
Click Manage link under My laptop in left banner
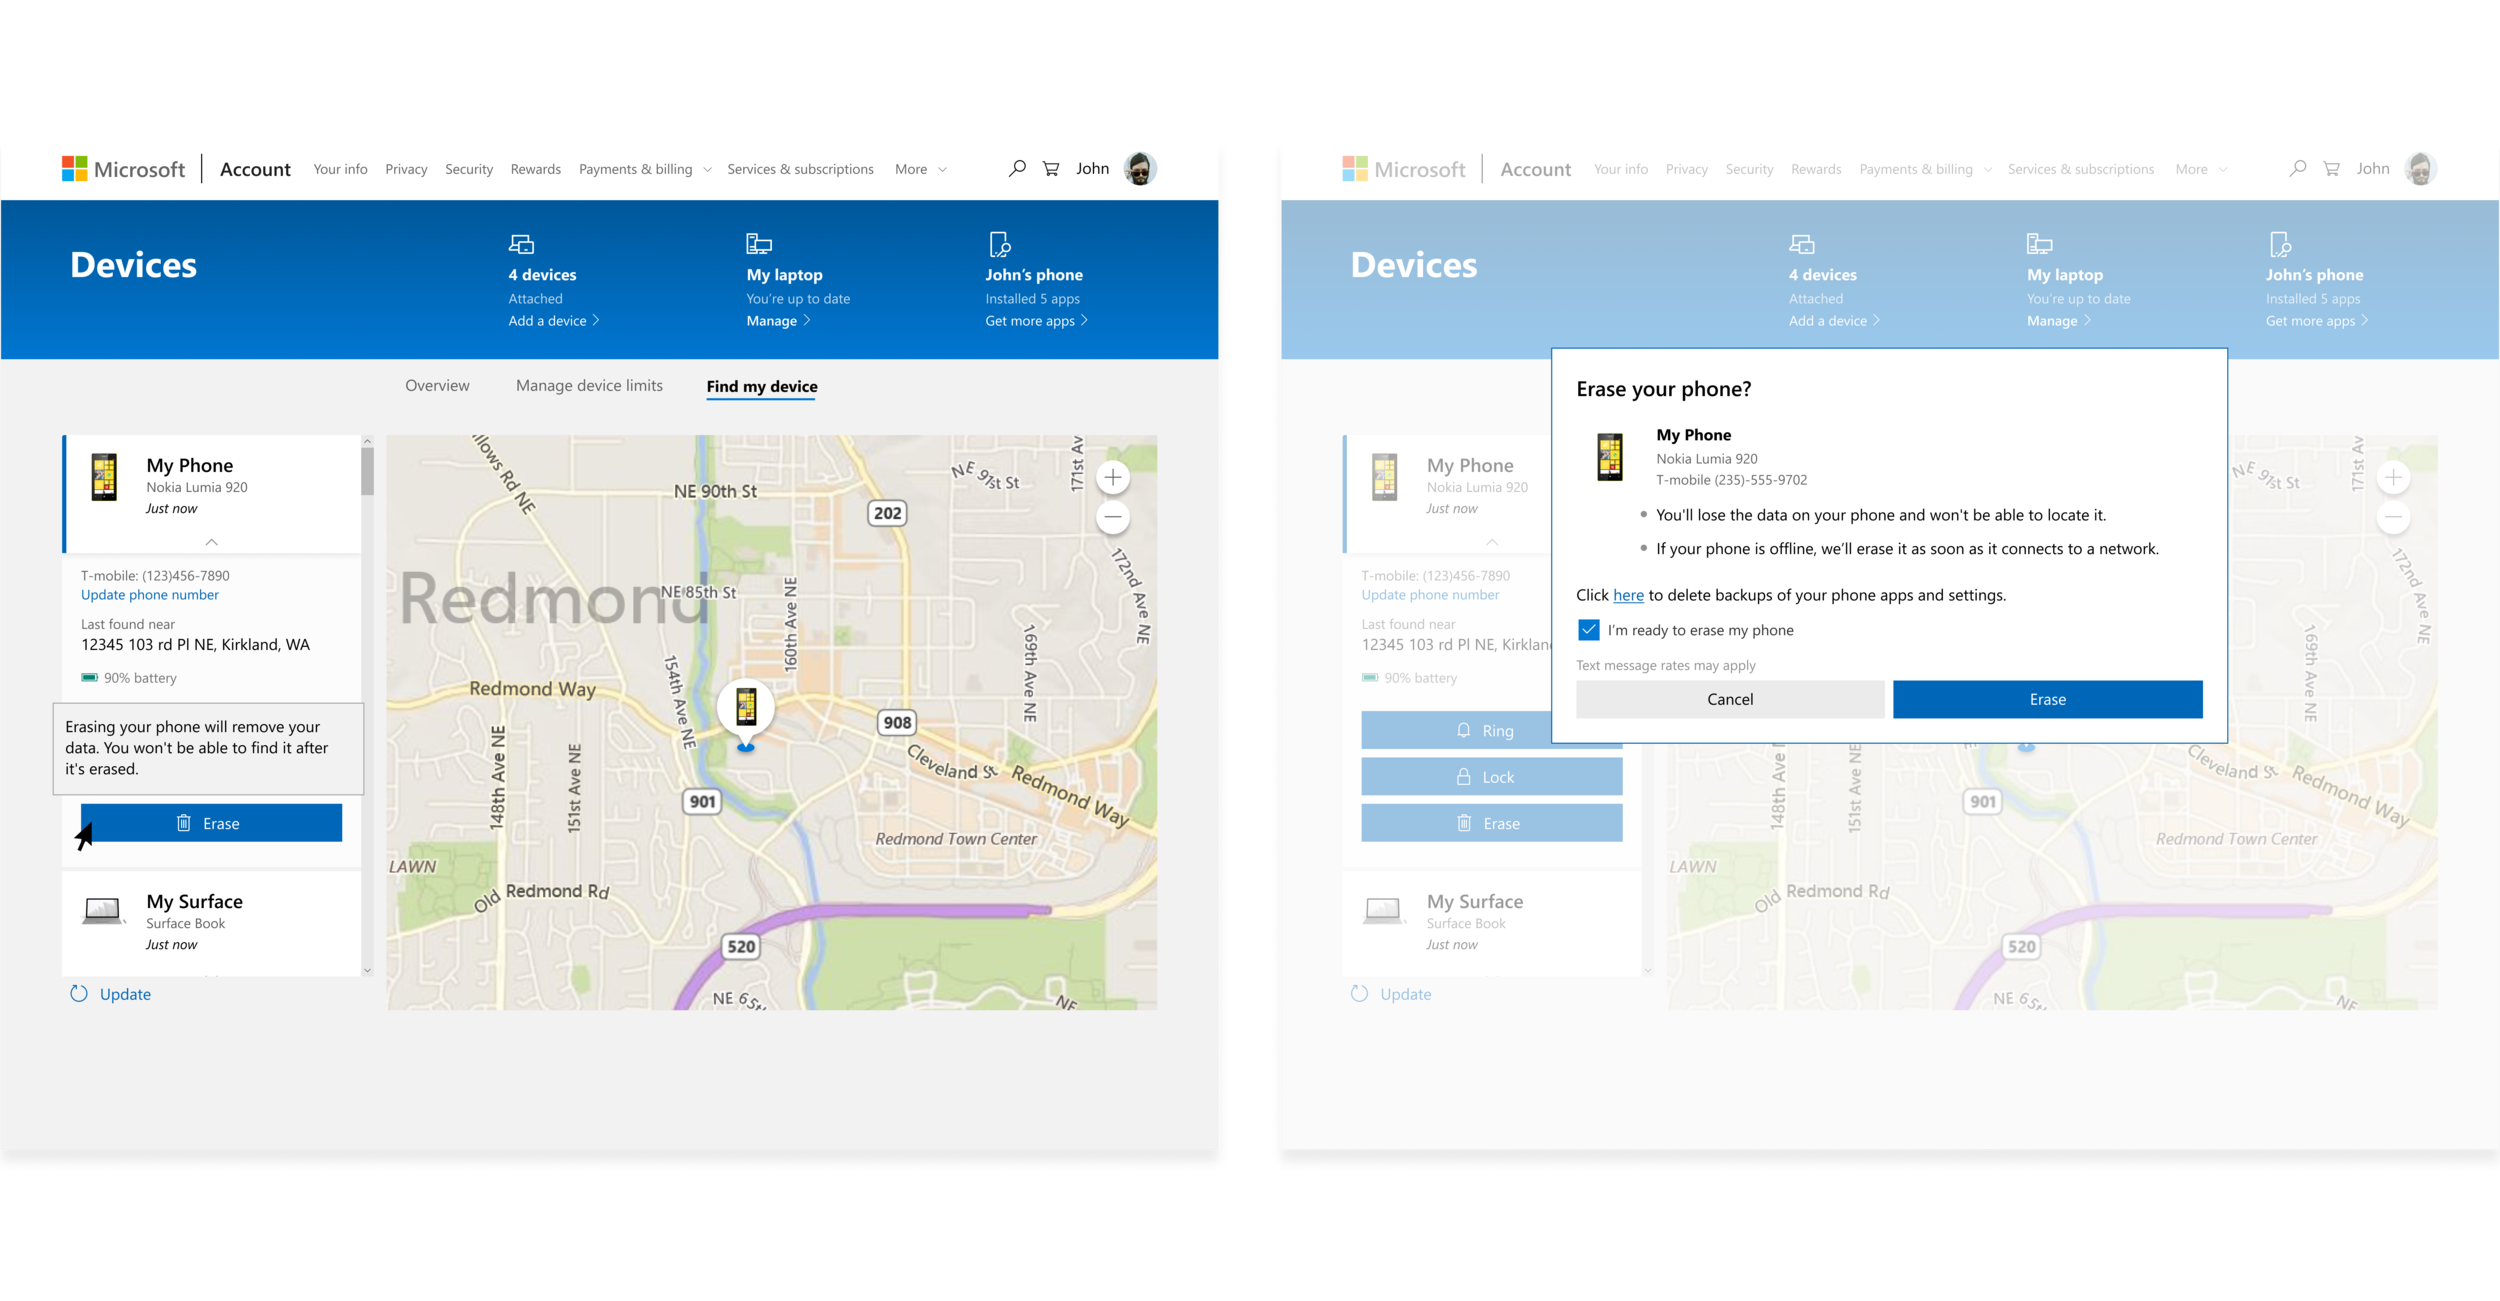click(x=778, y=321)
